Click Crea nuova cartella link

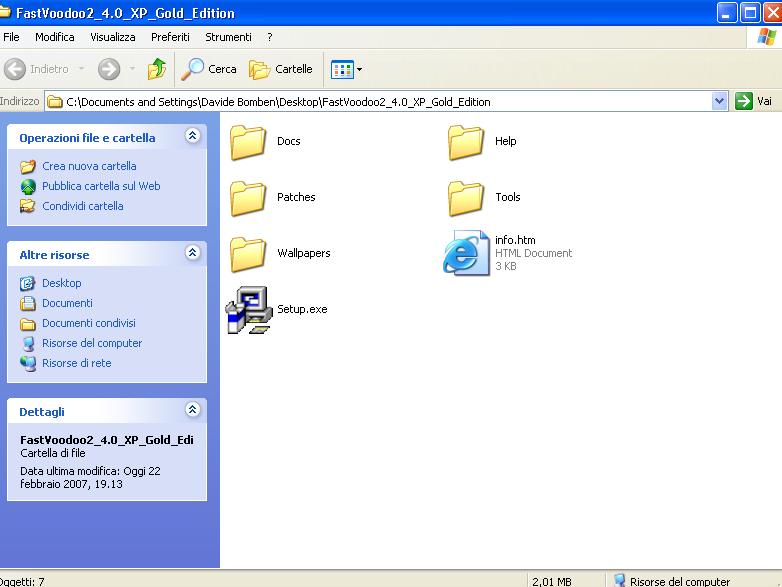[89, 166]
